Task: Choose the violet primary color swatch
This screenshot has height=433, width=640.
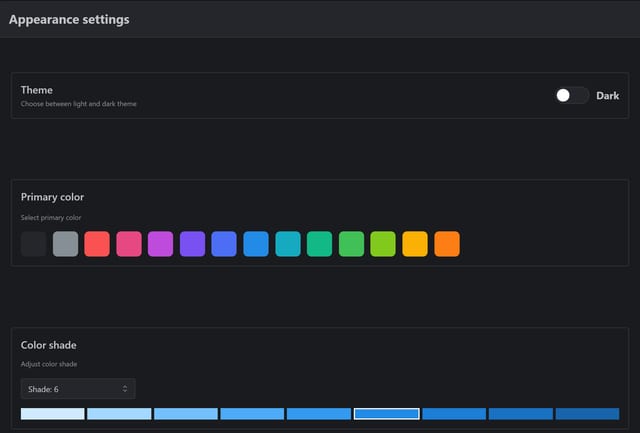Action: [192, 244]
